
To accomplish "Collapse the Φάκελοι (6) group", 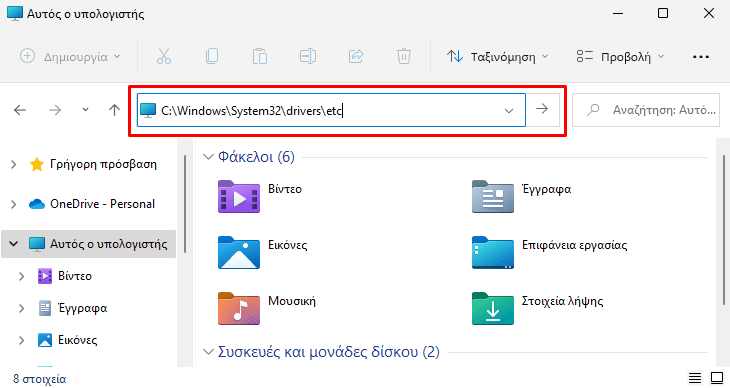I will (208, 157).
